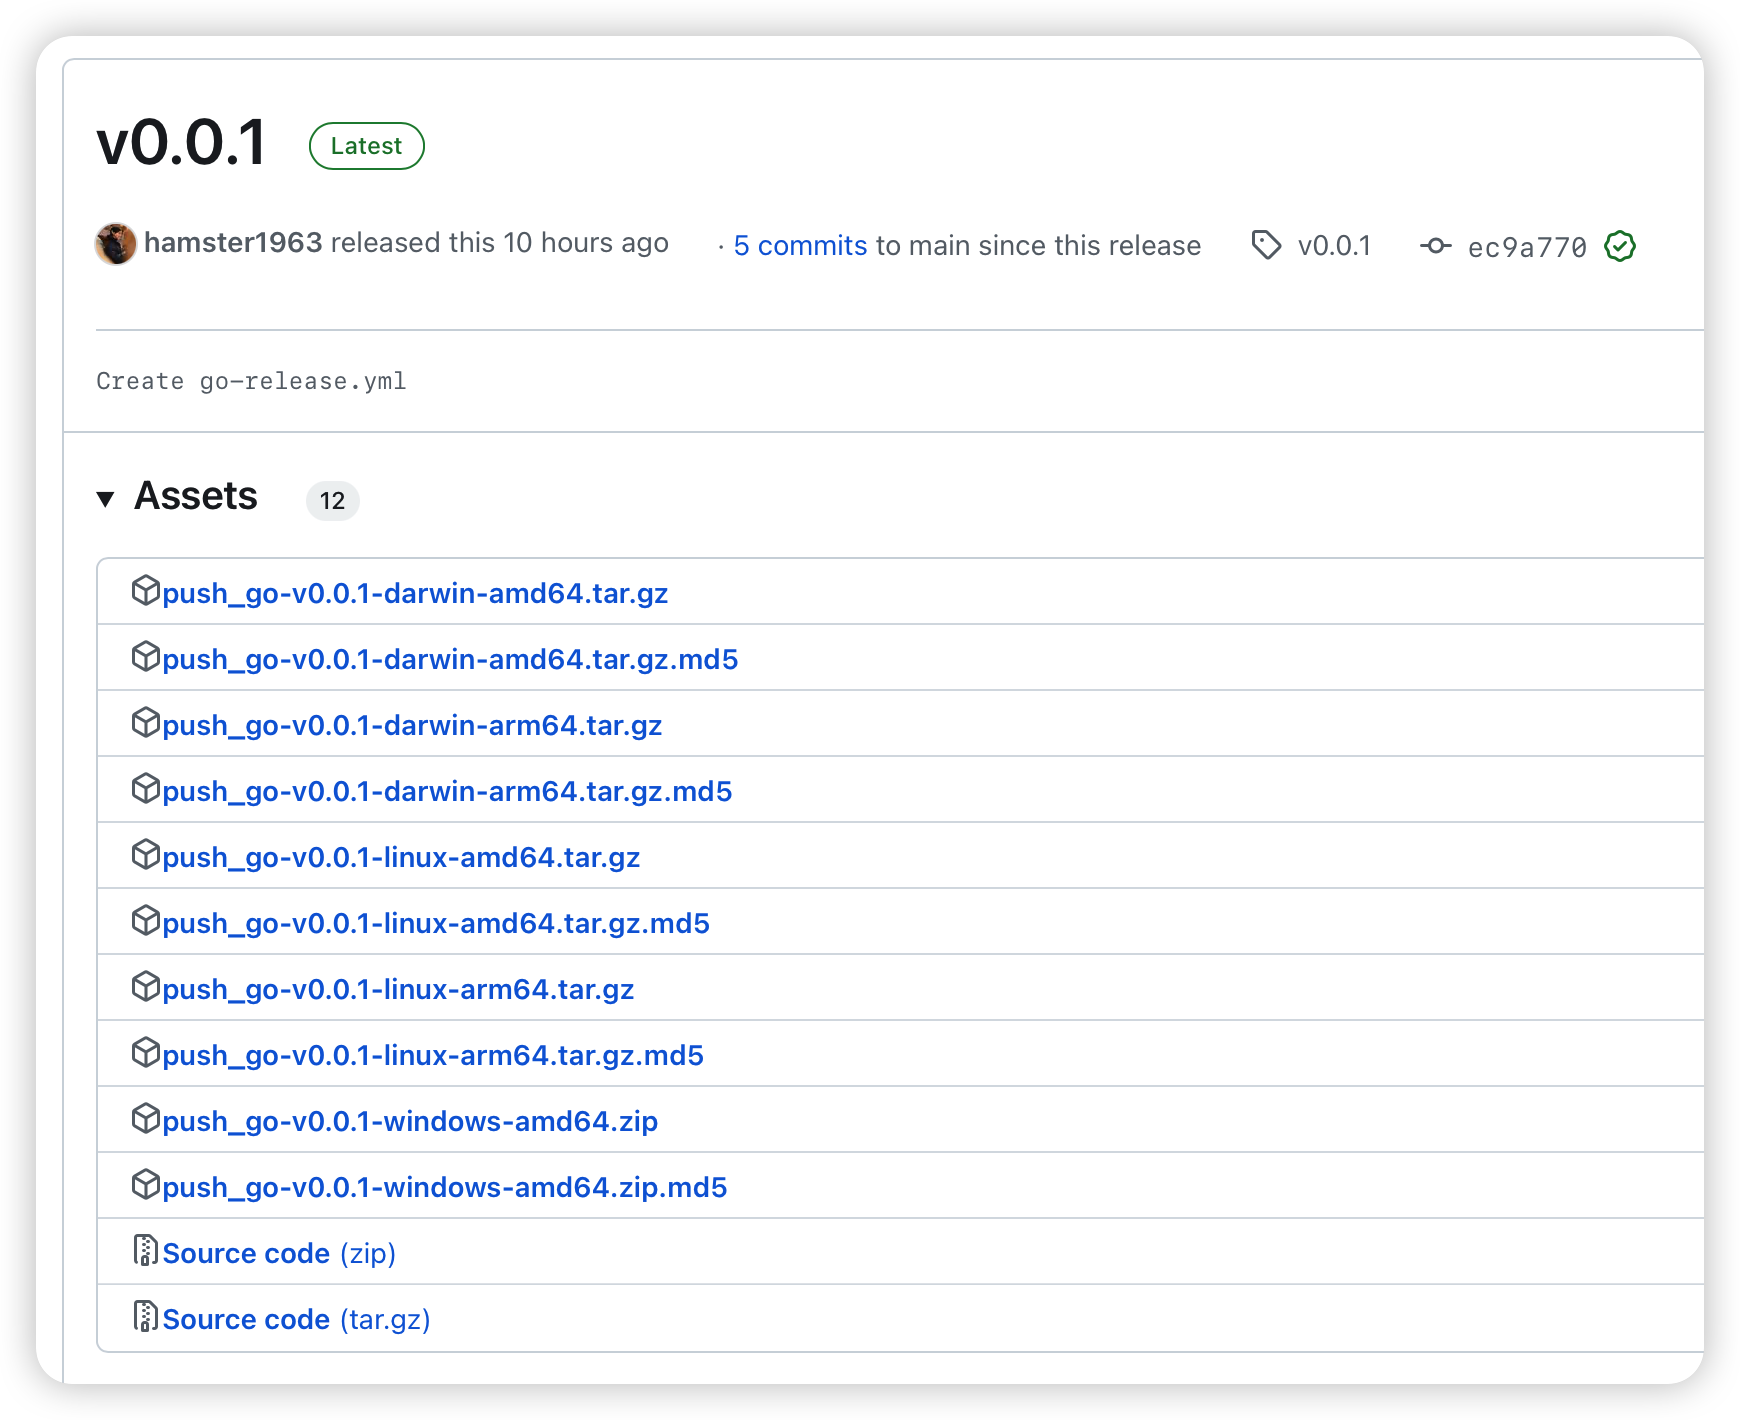Click the Latest release badge
This screenshot has height=1420, width=1740.
pos(367,146)
